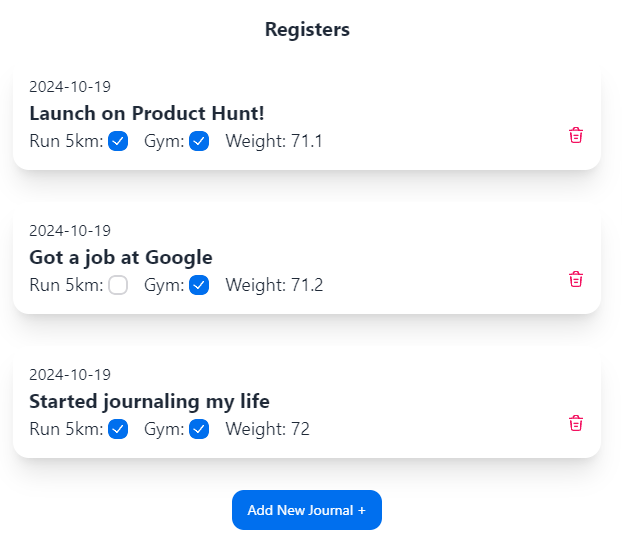Uncheck Gym on Google job entry
622x545 pixels.
click(x=199, y=285)
